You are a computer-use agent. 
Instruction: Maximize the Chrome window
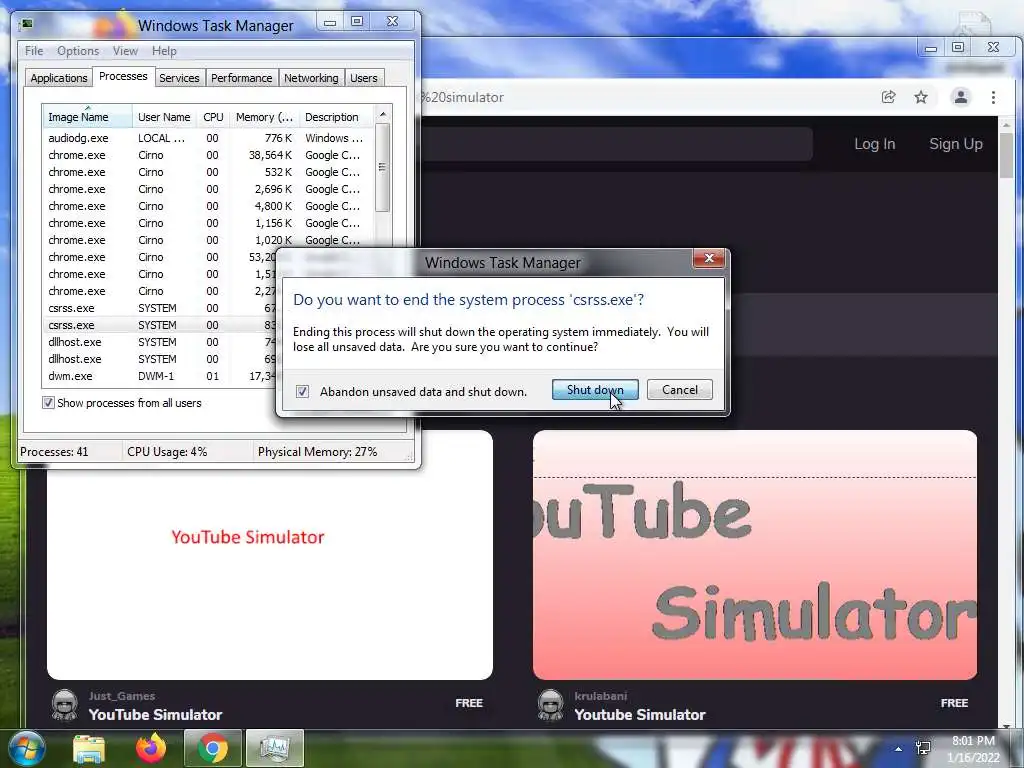click(x=958, y=47)
